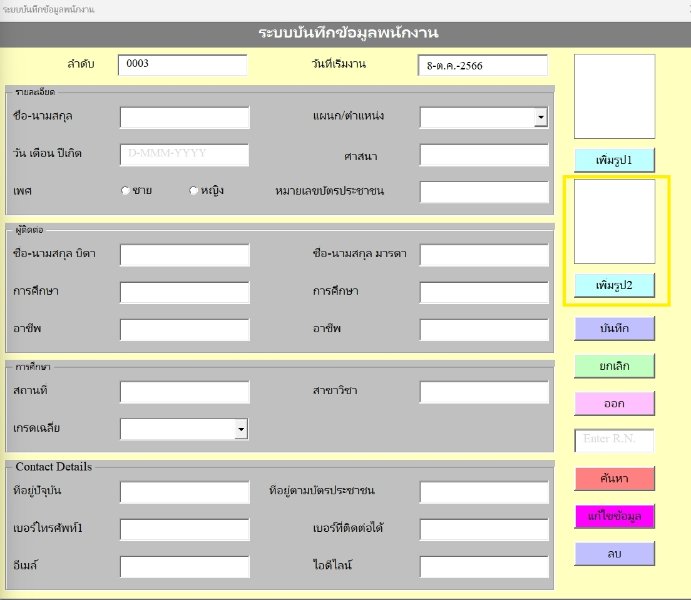This screenshot has width=691, height=600.
Task: Click the เพิ่มรูป1 button
Action: click(614, 160)
